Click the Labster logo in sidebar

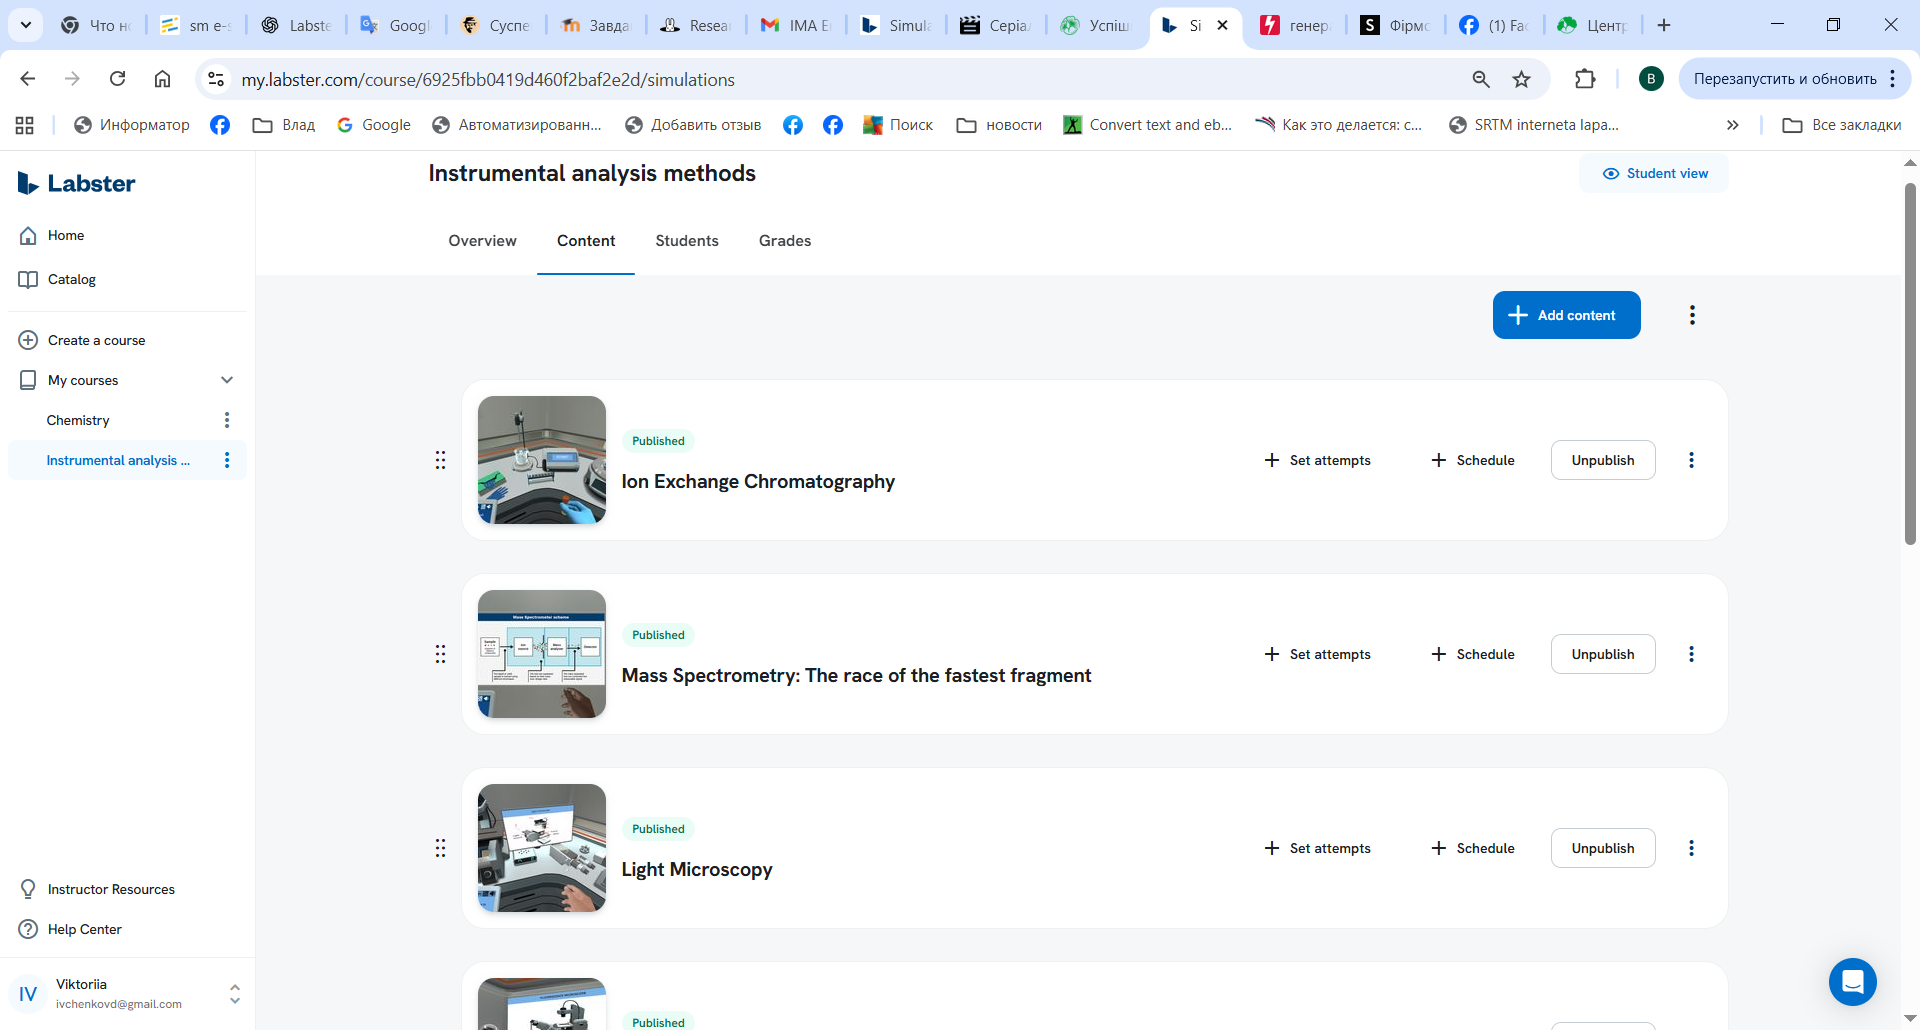[x=77, y=183]
